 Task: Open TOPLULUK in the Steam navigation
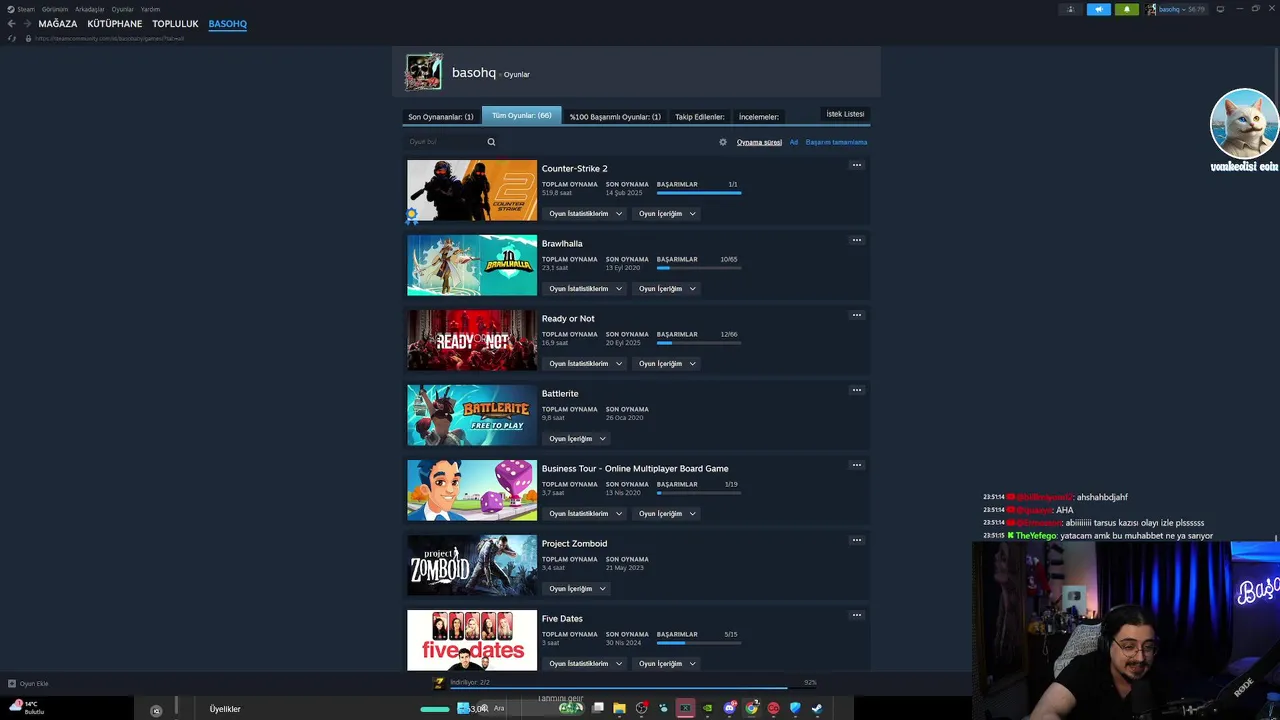coord(175,24)
